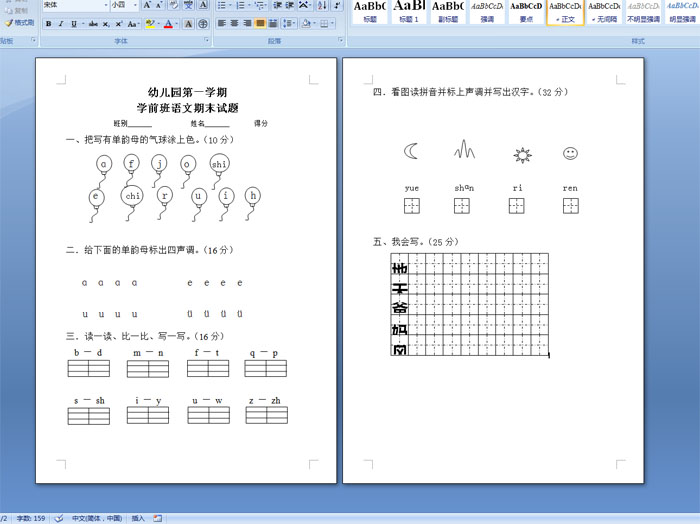Image resolution: width=700 pixels, height=524 pixels.
Task: Toggle justify alignment (highlighted)
Action: (x=260, y=23)
